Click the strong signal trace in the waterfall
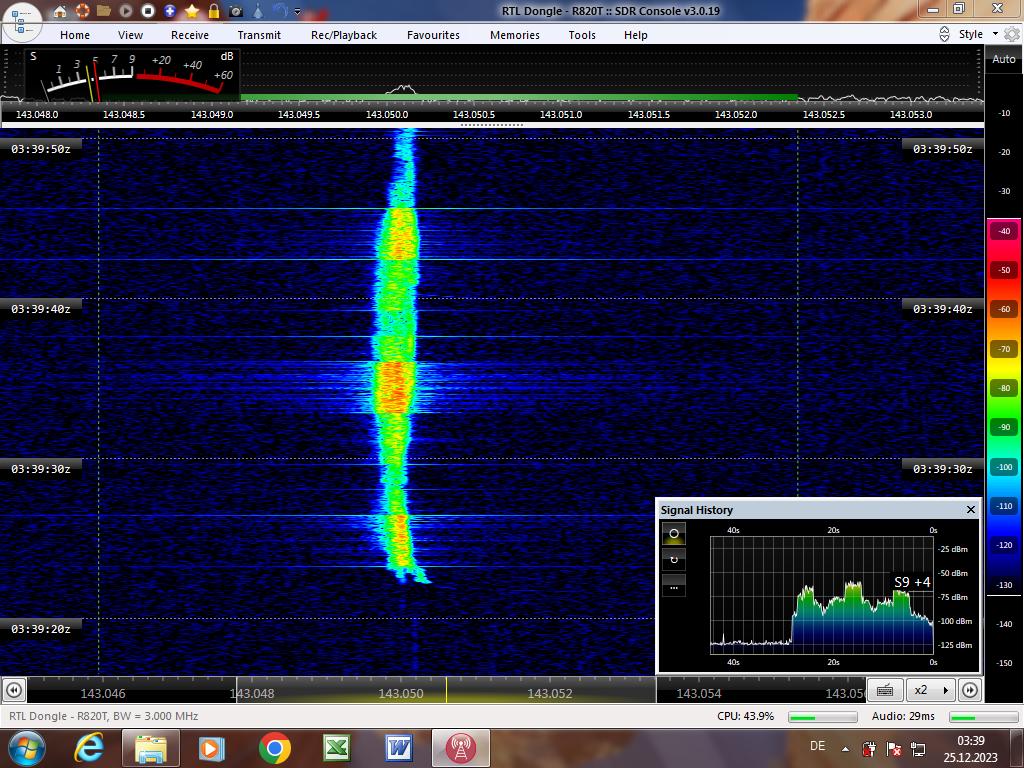The width and height of the screenshot is (1024, 768). [396, 385]
